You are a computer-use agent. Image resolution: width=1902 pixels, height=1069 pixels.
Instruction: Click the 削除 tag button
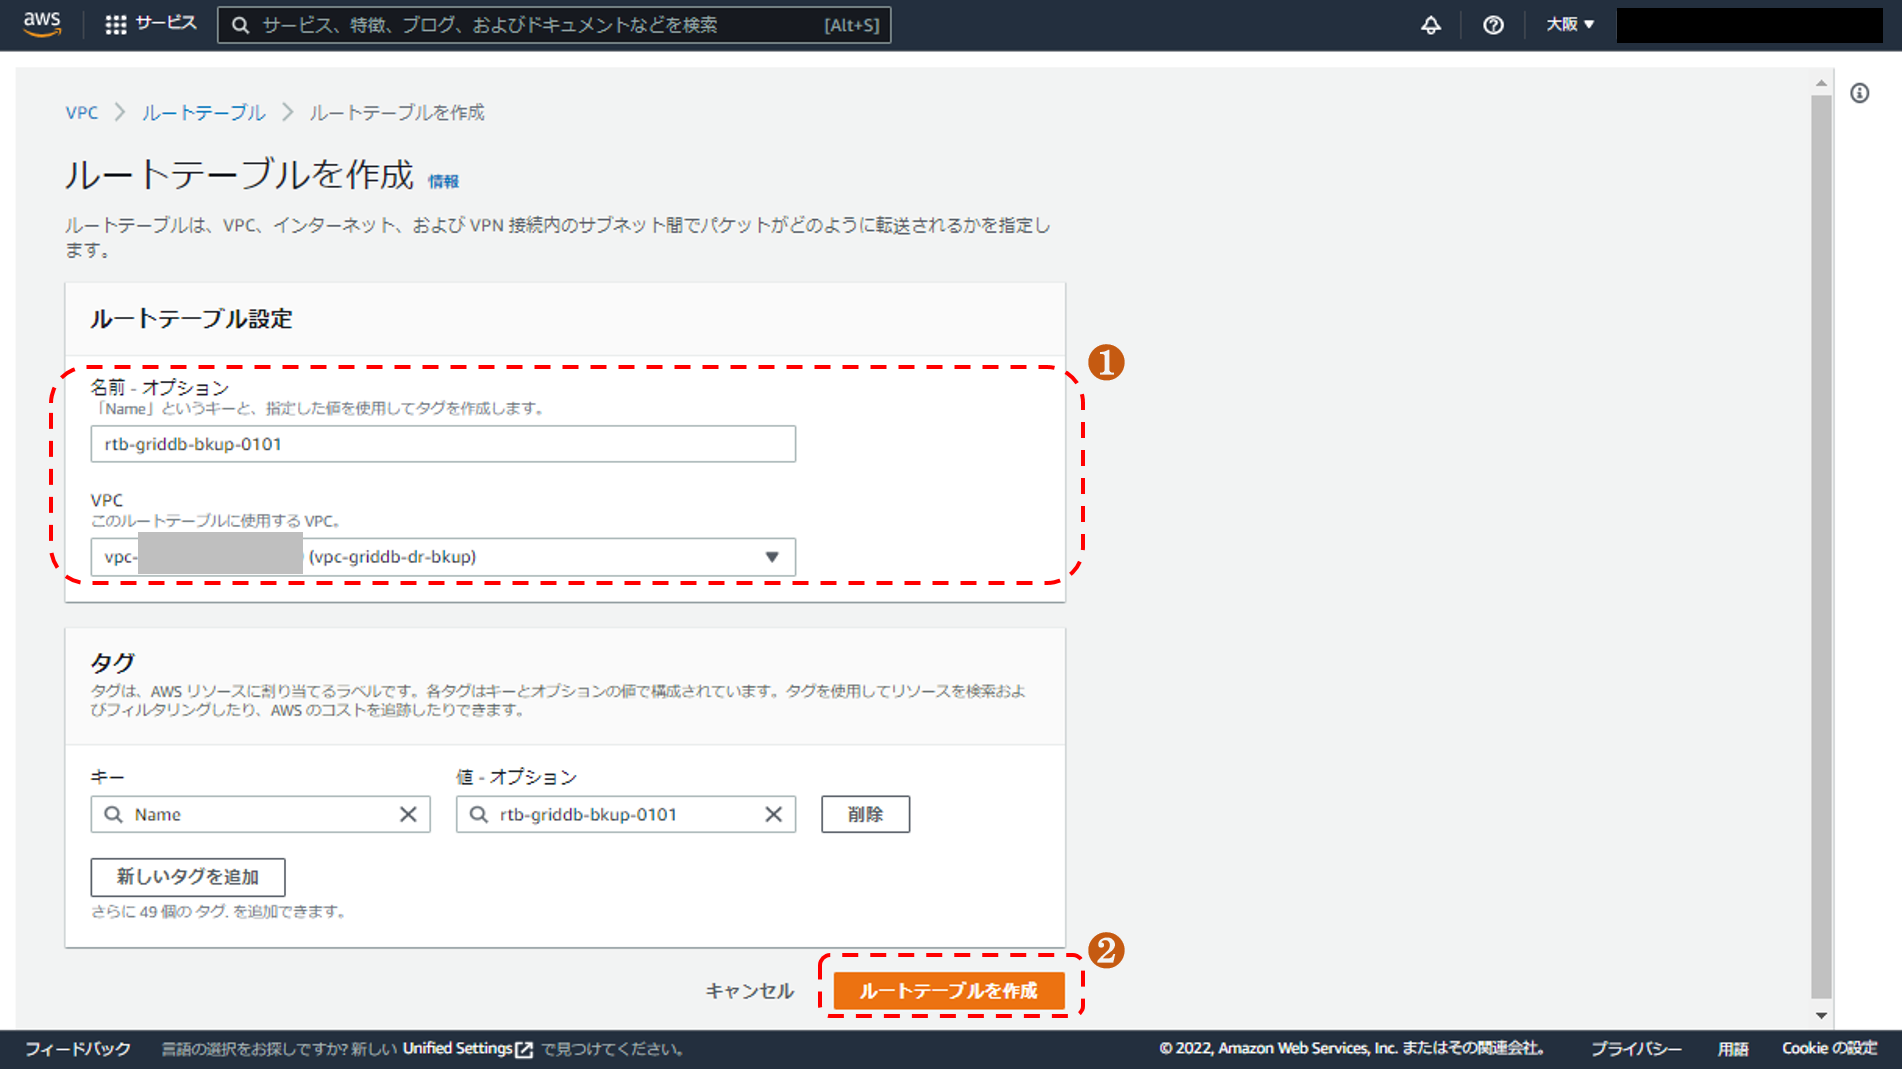tap(865, 814)
